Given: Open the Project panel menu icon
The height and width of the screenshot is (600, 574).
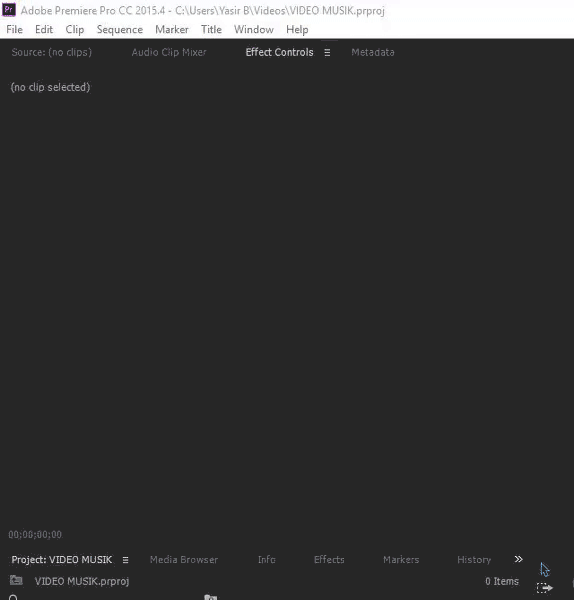Looking at the screenshot, I should [126, 560].
